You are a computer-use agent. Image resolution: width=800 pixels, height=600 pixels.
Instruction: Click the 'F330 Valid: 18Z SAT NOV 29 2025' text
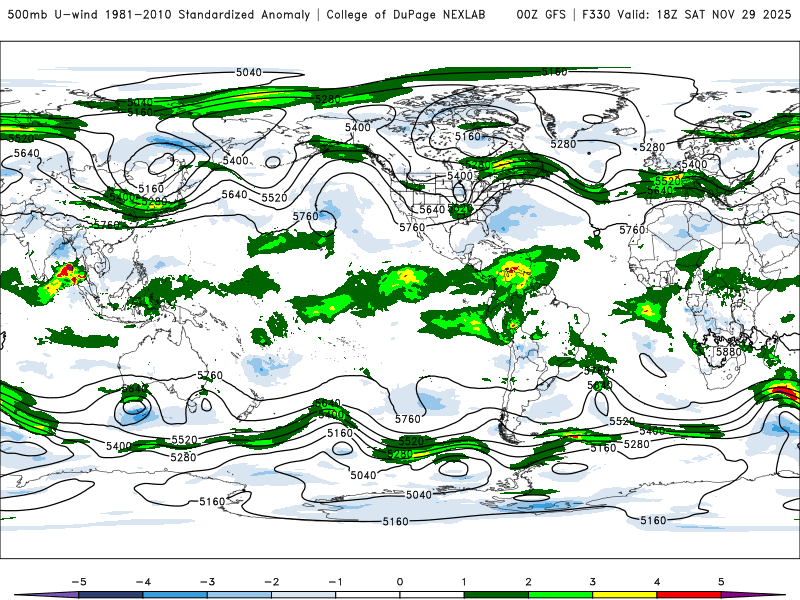687,15
